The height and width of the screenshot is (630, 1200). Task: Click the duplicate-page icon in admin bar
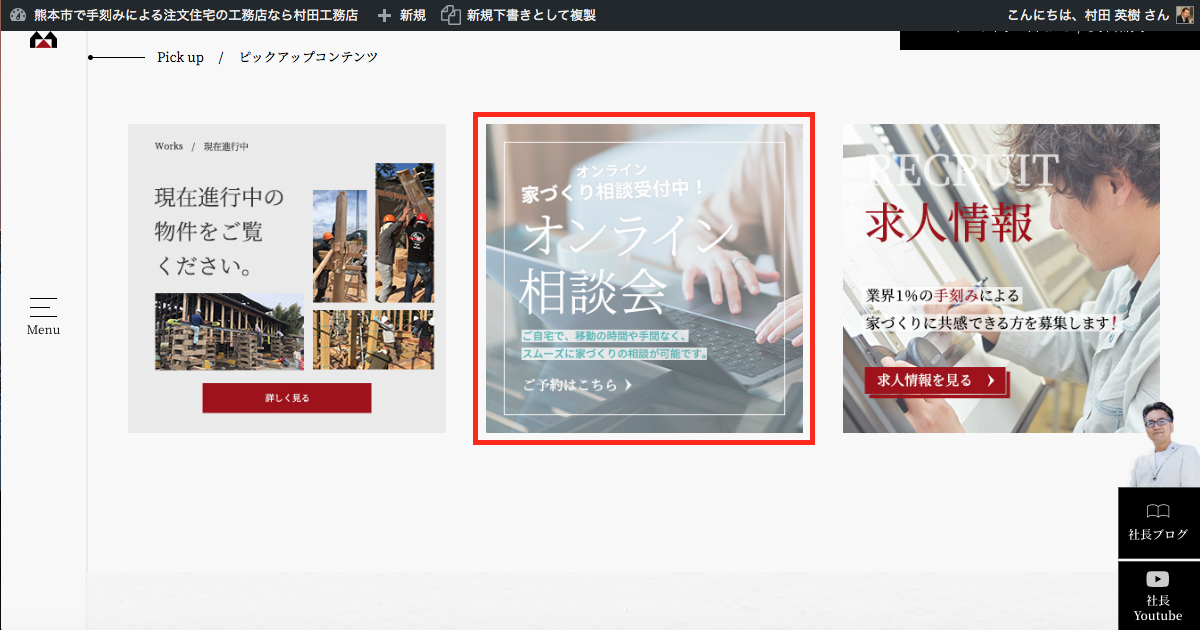[x=451, y=15]
